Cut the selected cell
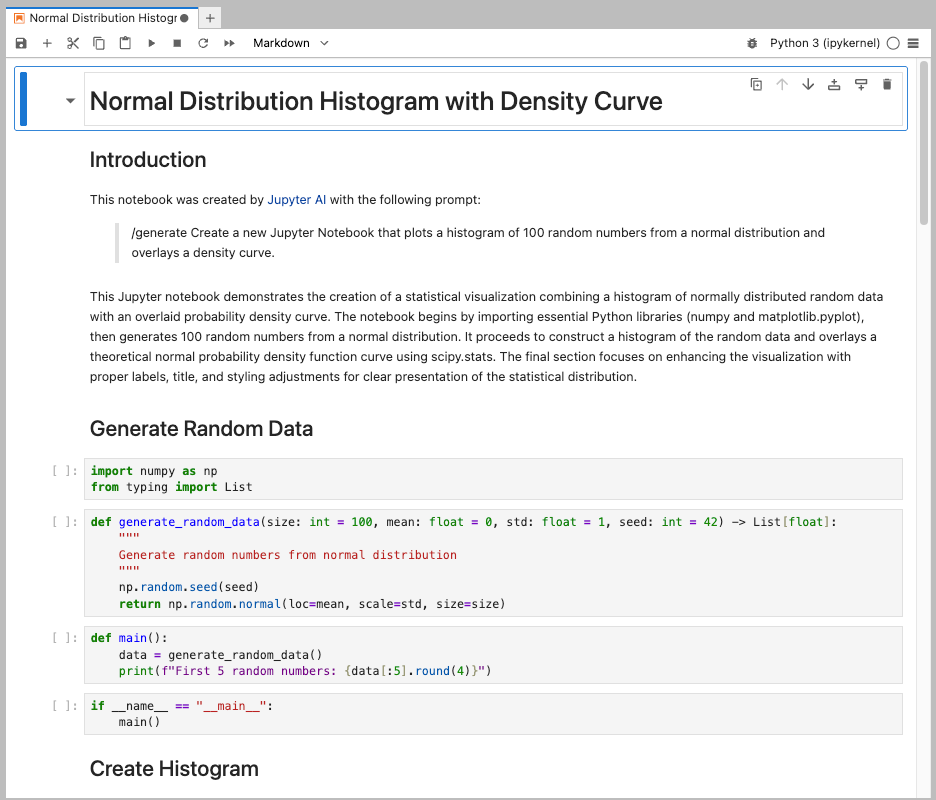 point(72,43)
